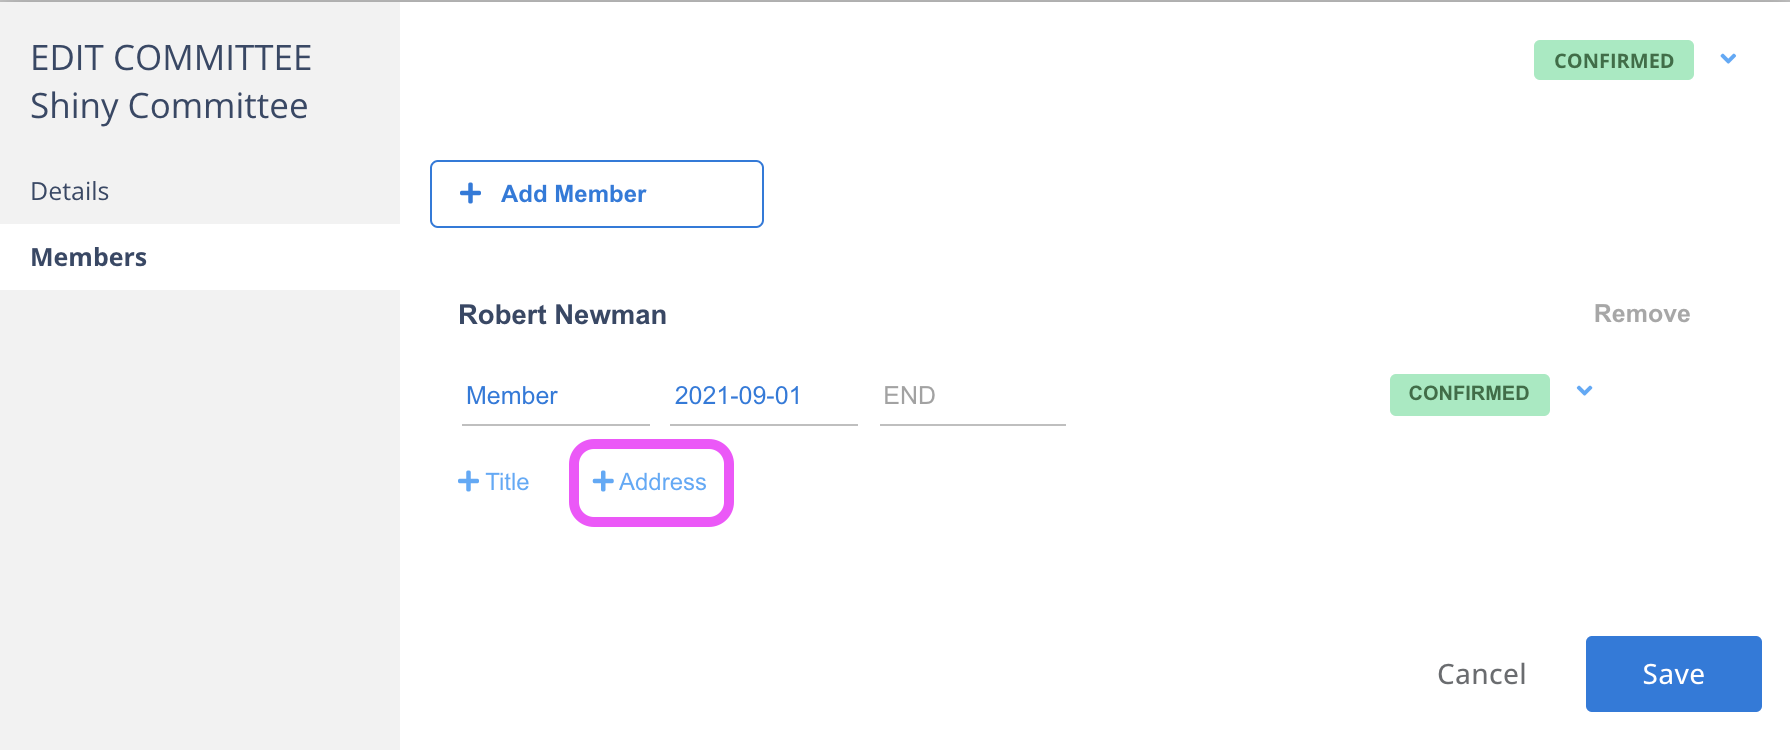
Task: Save the committee changes
Action: (x=1673, y=674)
